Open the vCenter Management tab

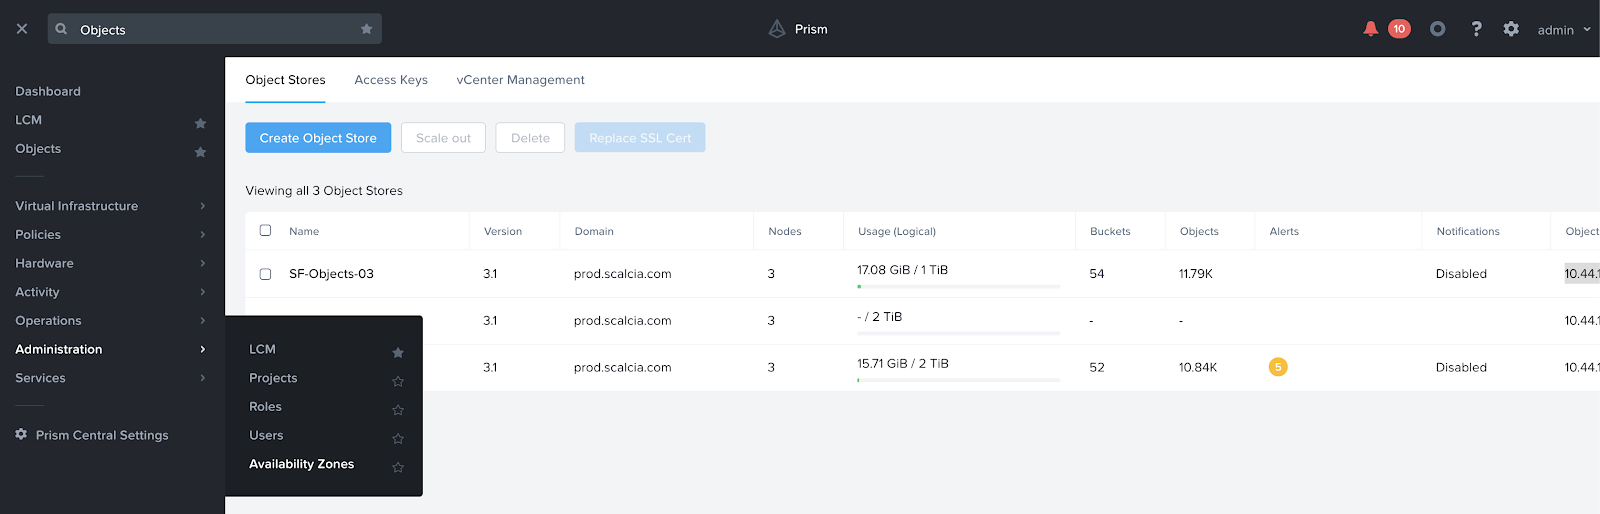click(520, 80)
